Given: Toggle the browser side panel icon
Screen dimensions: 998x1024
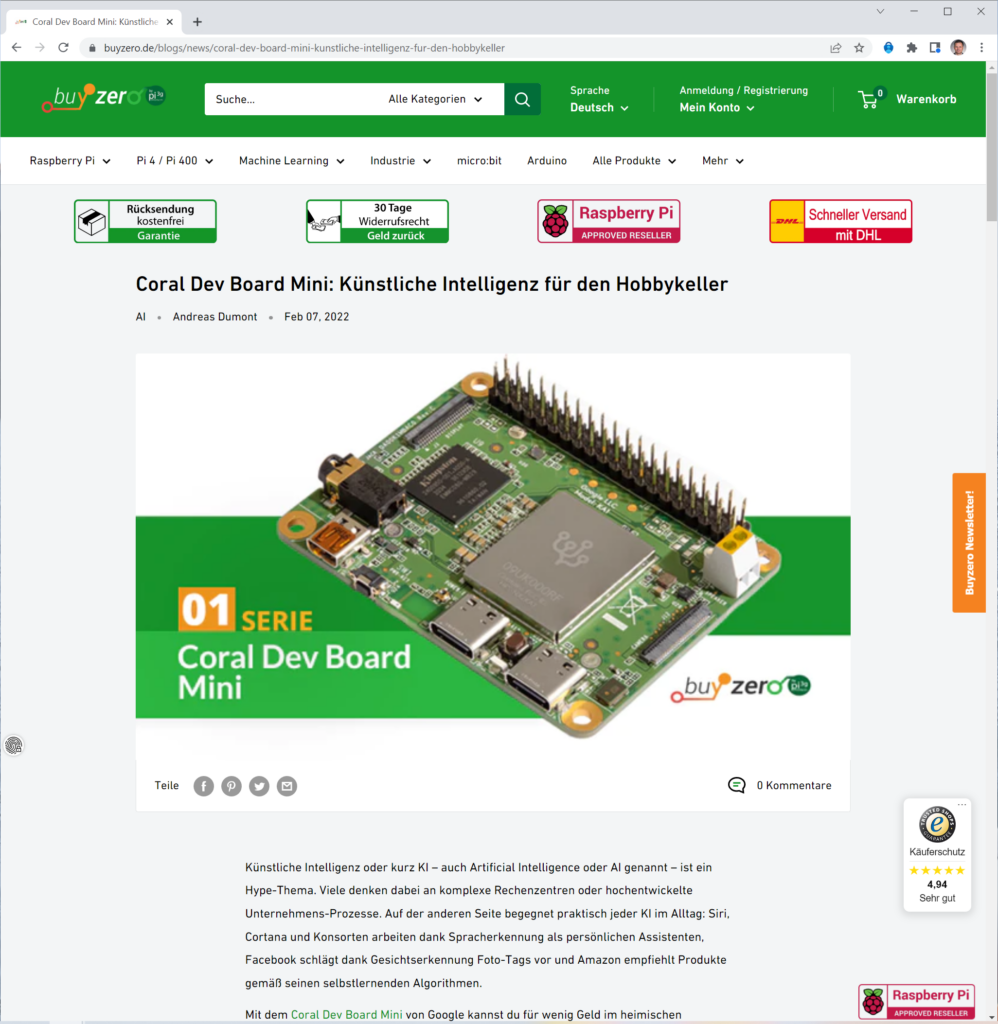Looking at the screenshot, I should 935,48.
